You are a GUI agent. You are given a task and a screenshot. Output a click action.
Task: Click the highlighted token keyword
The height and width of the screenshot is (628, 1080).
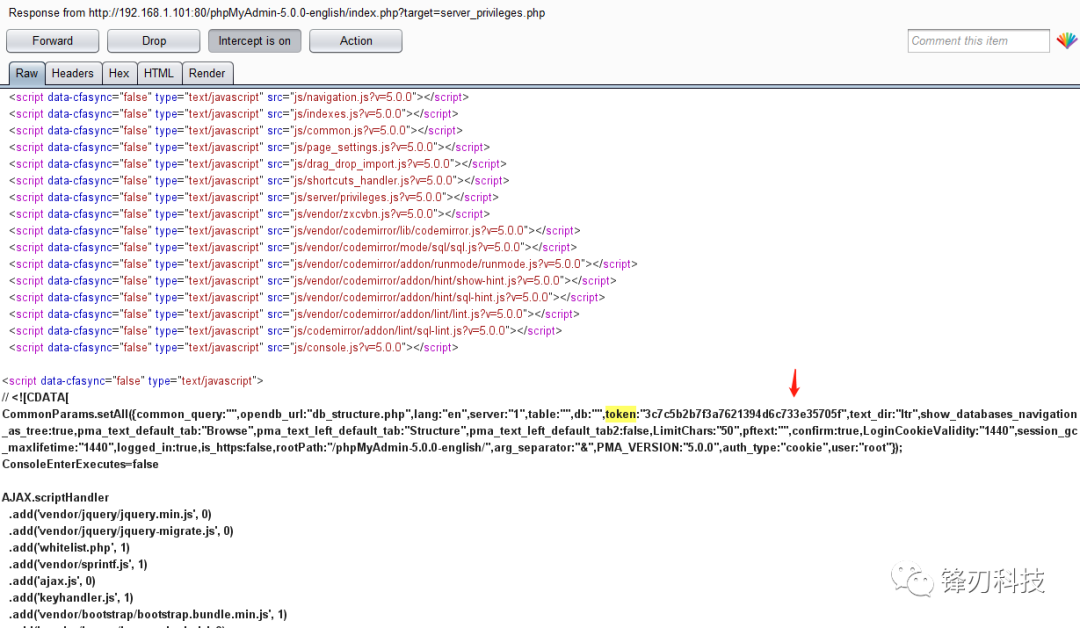click(621, 414)
